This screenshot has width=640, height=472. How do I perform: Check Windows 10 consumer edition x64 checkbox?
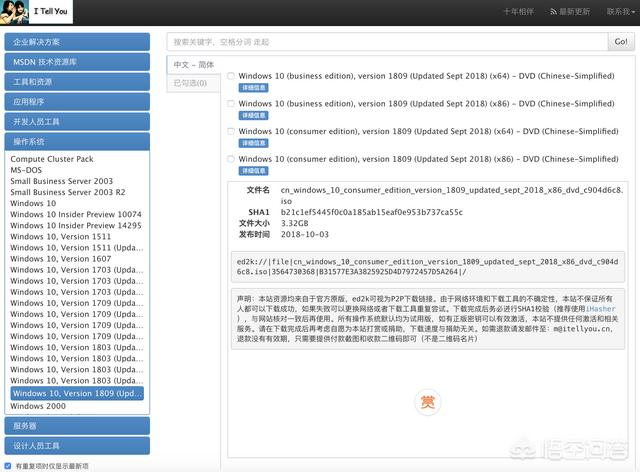point(231,131)
